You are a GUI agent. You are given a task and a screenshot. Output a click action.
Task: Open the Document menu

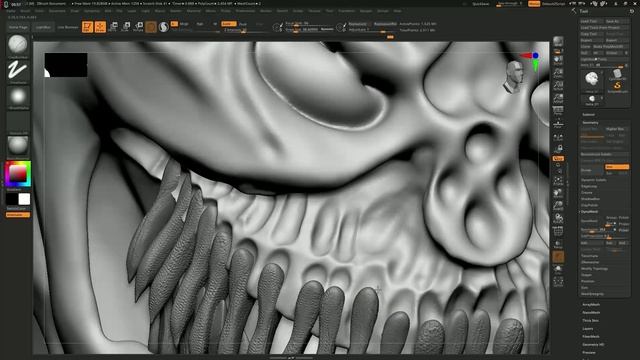click(57, 11)
